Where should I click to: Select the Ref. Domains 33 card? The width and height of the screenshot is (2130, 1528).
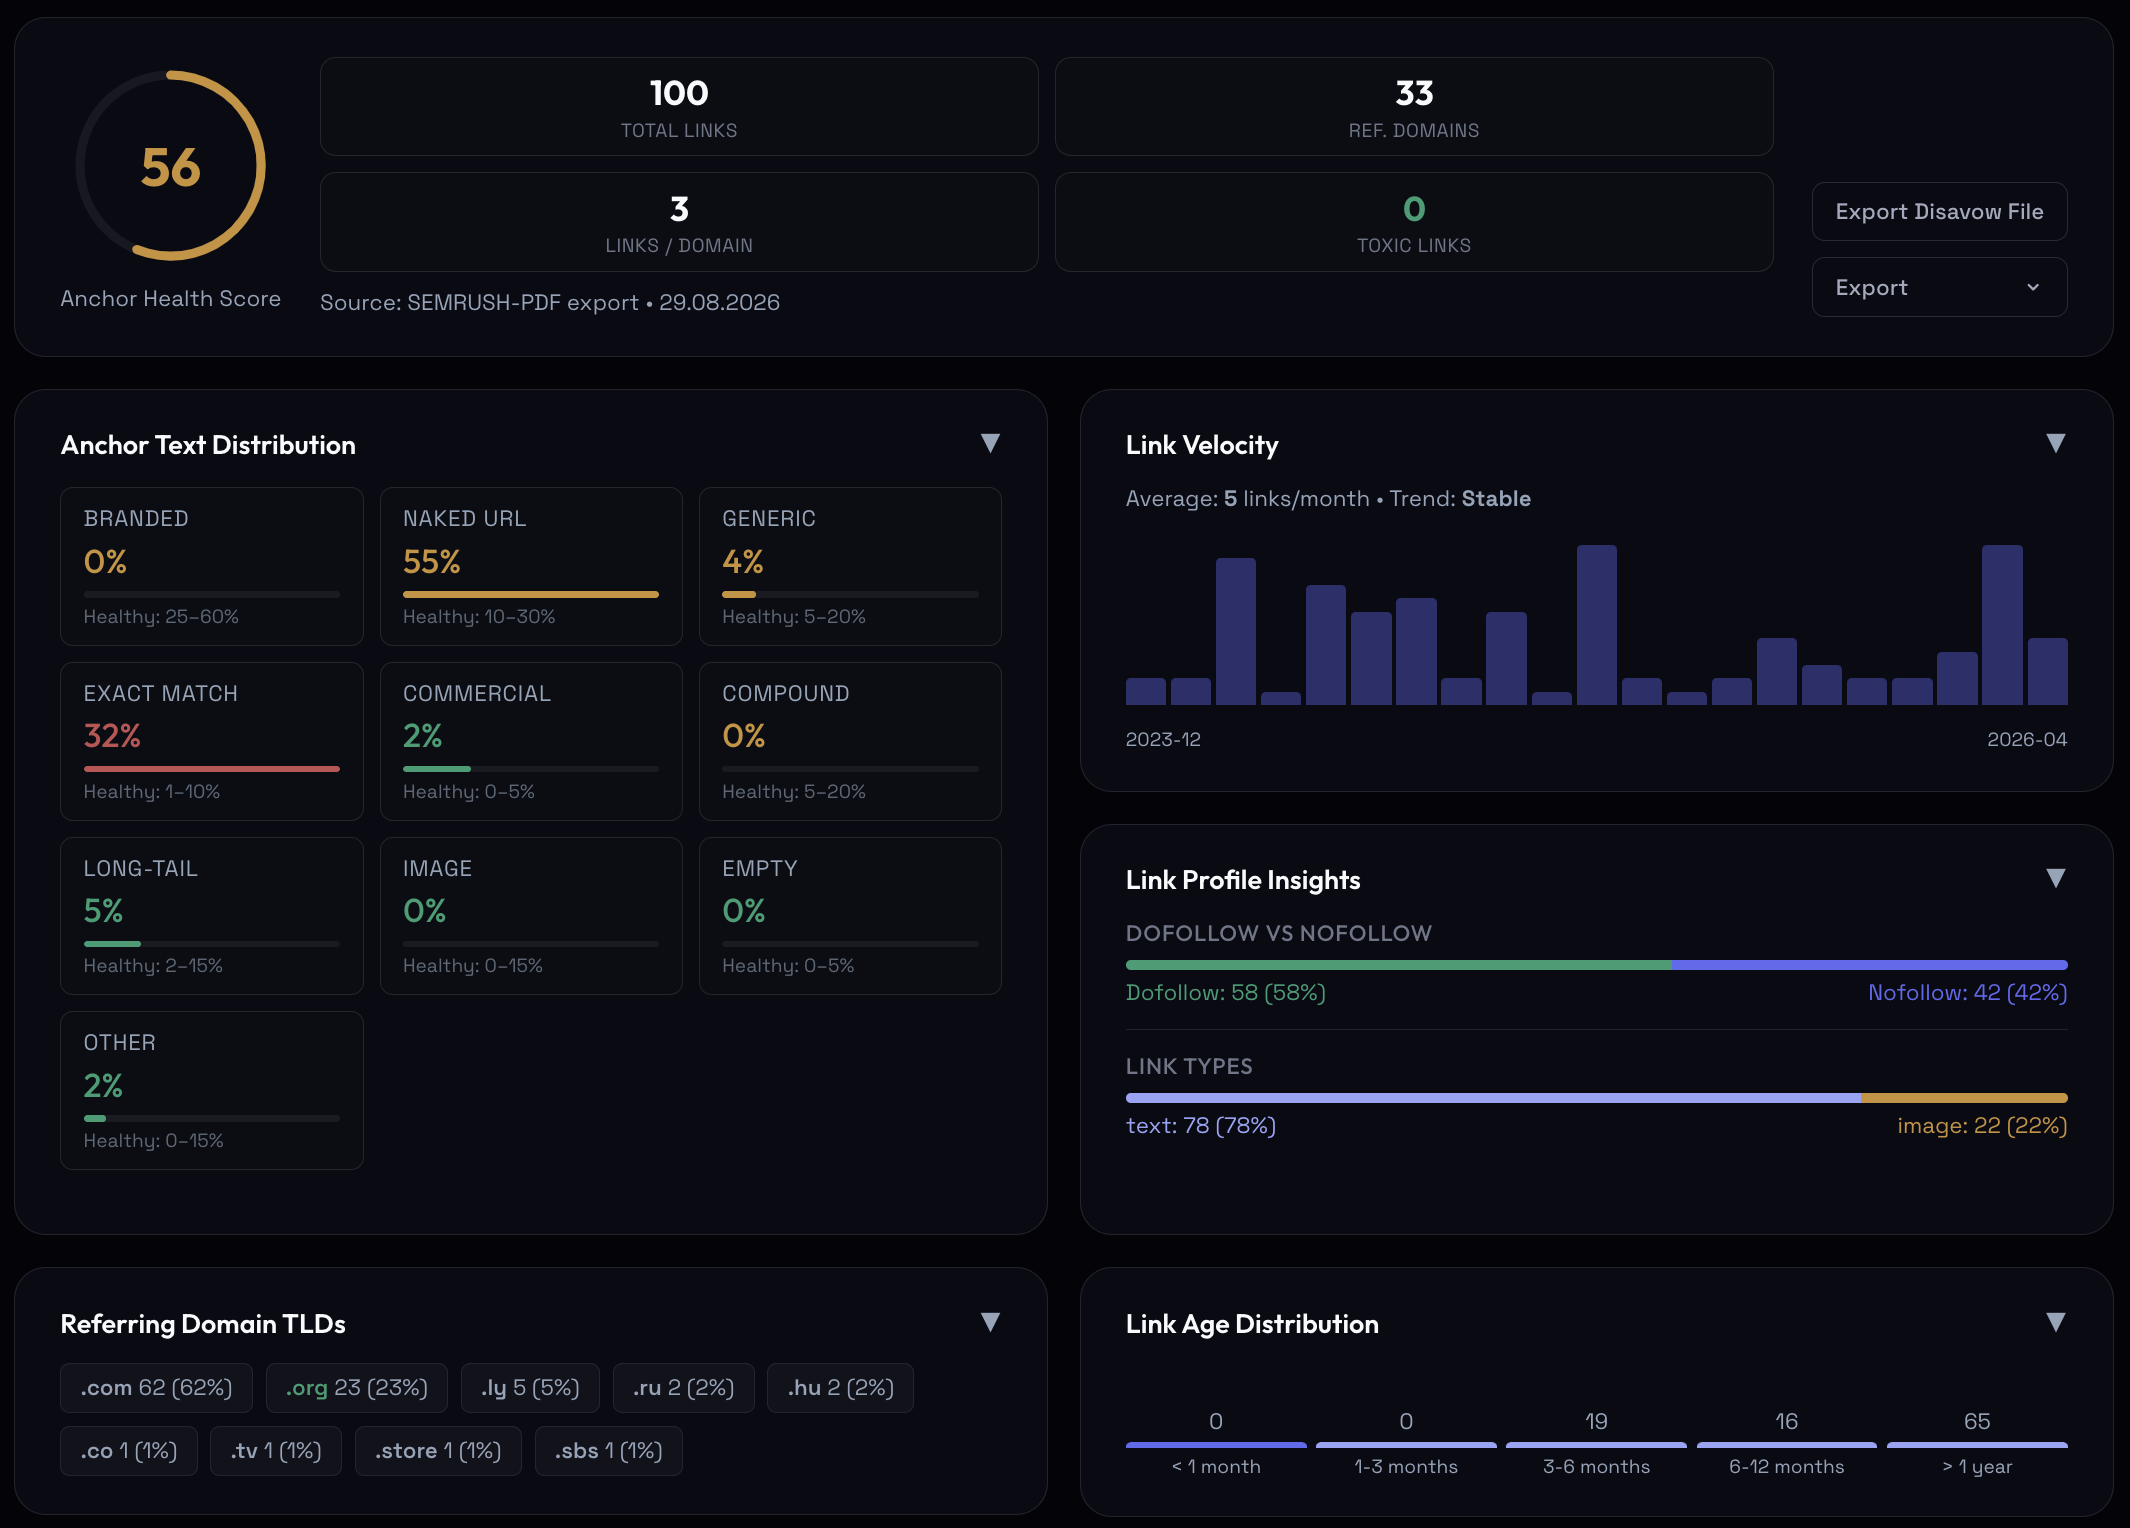1414,106
